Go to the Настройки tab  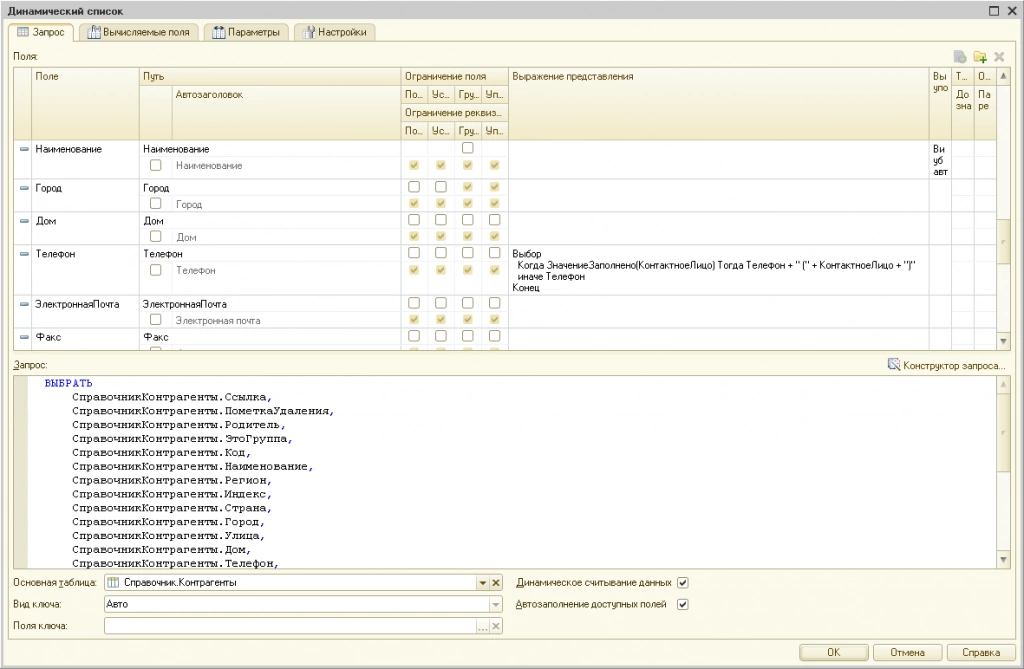coord(335,32)
